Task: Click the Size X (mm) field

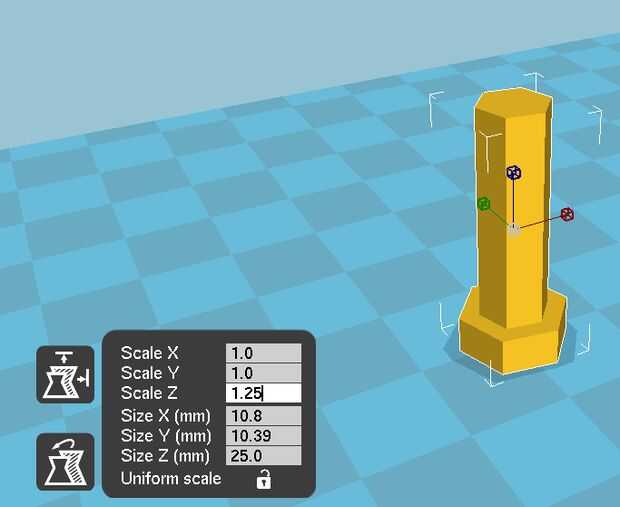Action: point(263,416)
